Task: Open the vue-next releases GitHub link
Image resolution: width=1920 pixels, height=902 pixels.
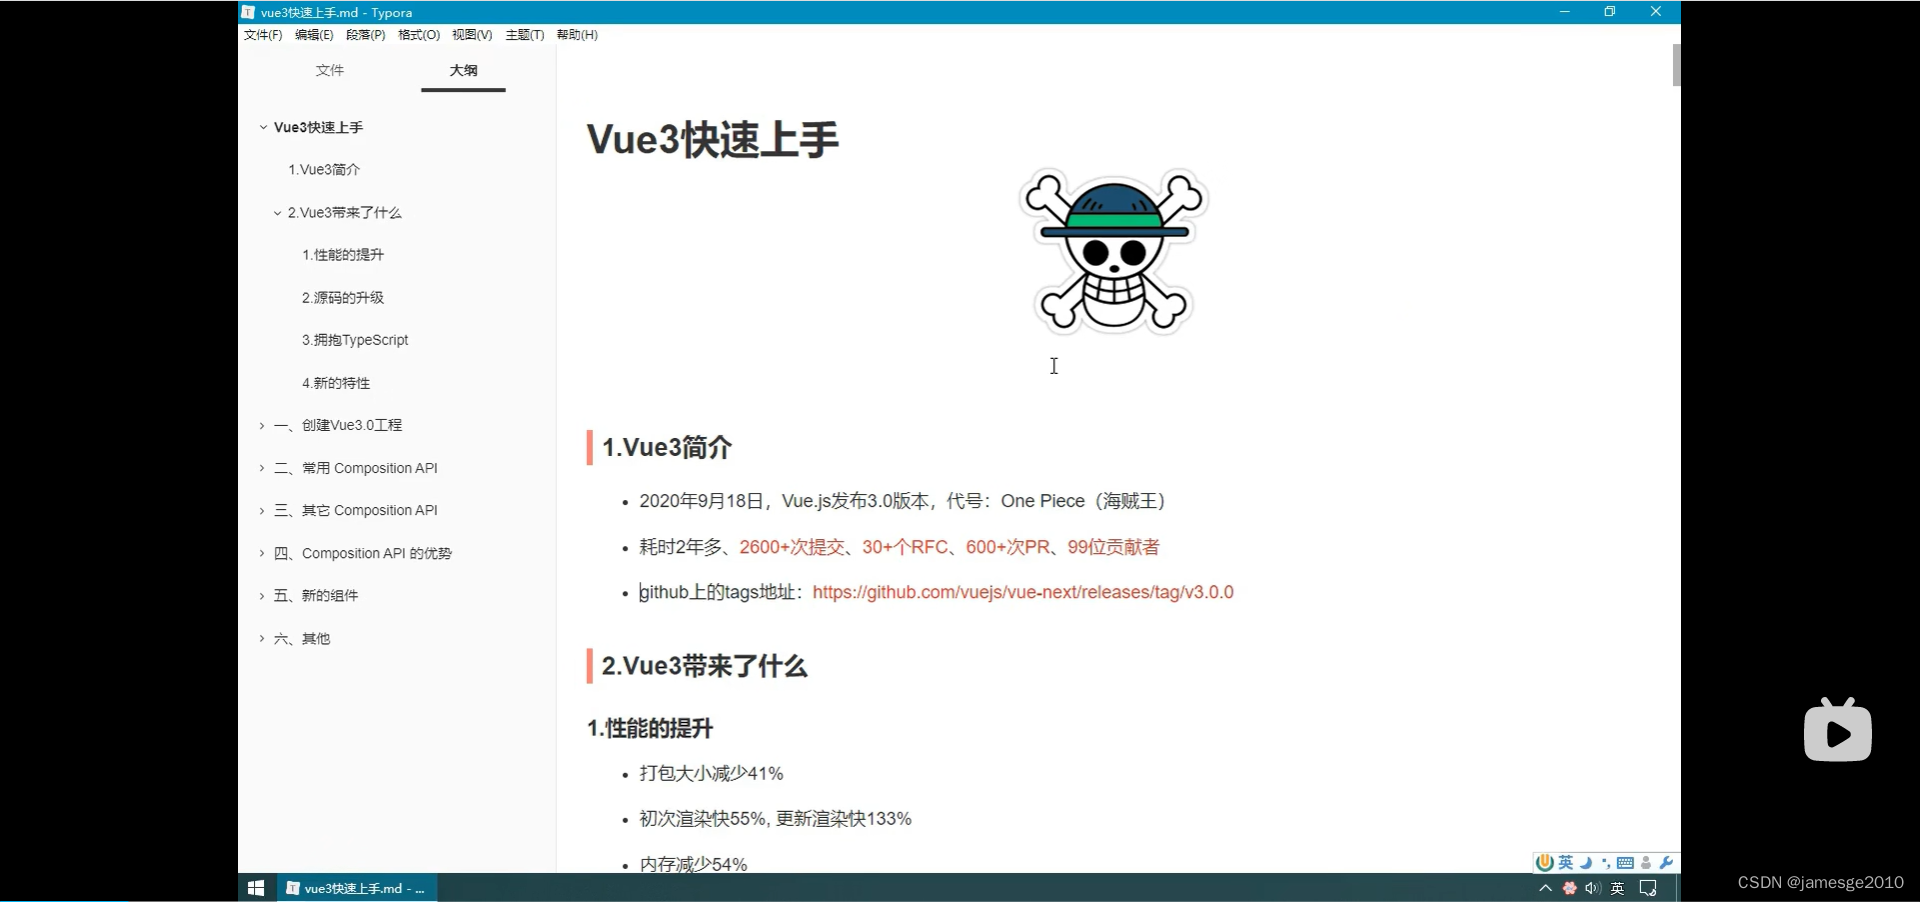Action: click(1023, 592)
